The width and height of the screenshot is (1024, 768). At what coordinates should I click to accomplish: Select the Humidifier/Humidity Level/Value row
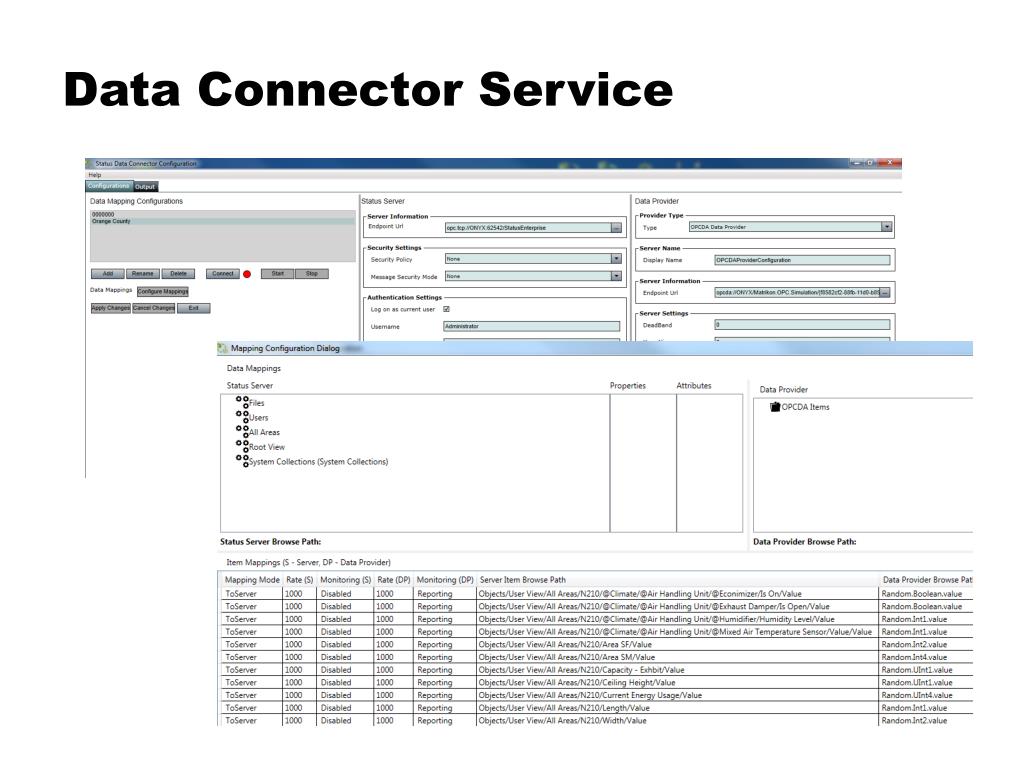[596, 619]
